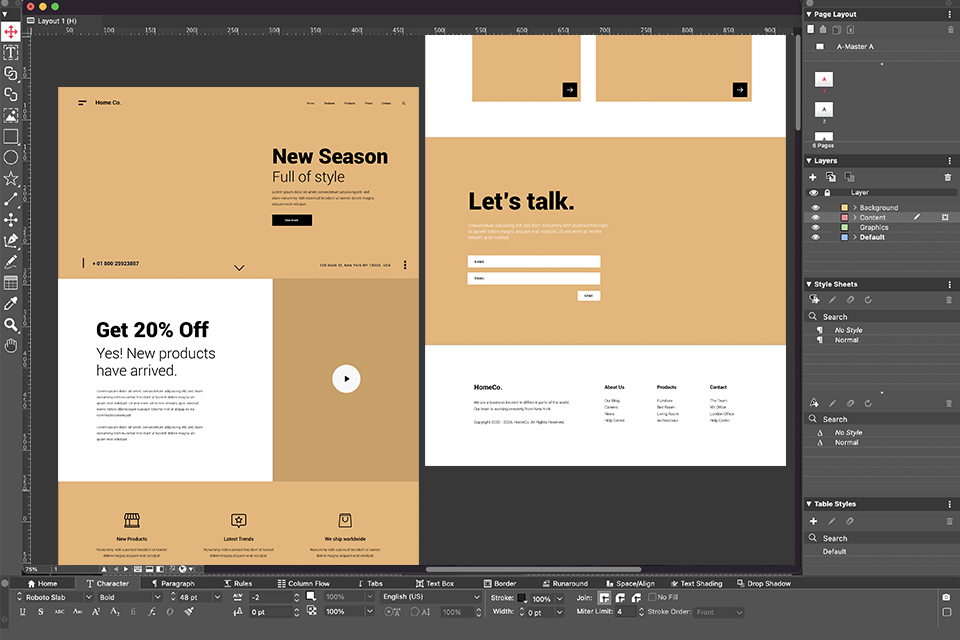This screenshot has height=640, width=960.
Task: Select the A-Master A master page
Action: click(x=855, y=47)
